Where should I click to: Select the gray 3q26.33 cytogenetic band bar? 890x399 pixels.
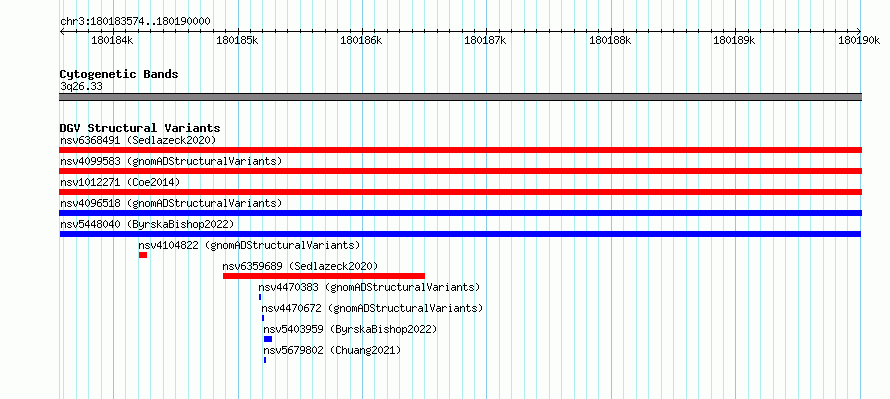click(460, 97)
